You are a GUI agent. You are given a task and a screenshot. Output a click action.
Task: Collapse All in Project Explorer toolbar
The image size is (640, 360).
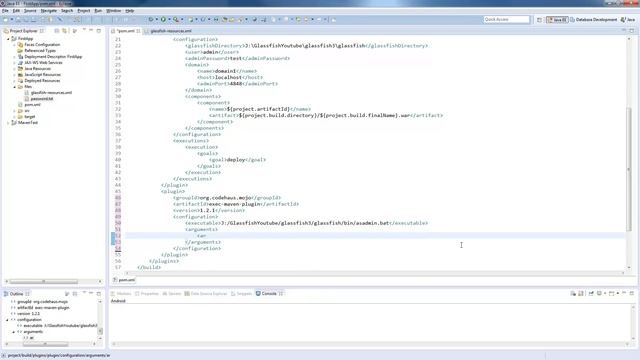57,31
